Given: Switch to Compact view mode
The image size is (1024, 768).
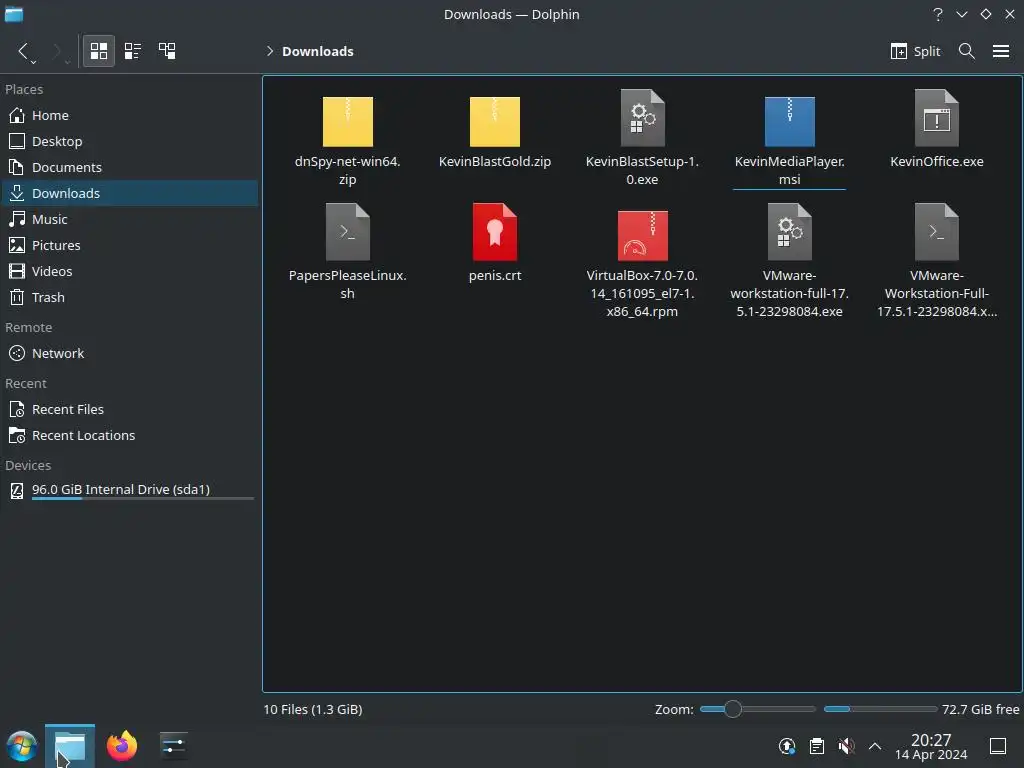Looking at the screenshot, I should pos(133,51).
